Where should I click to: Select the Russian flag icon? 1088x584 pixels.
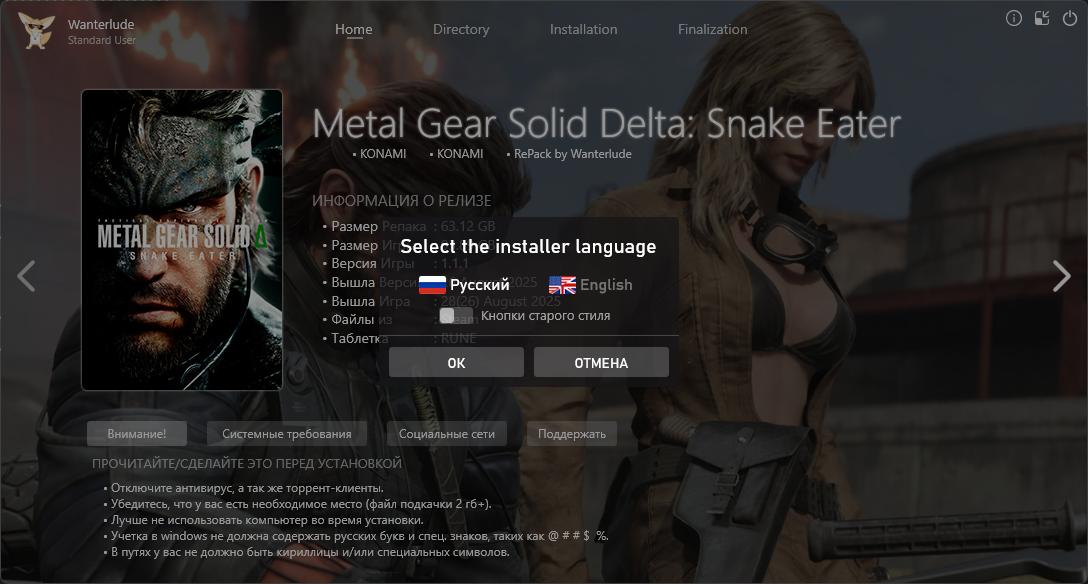pos(432,284)
